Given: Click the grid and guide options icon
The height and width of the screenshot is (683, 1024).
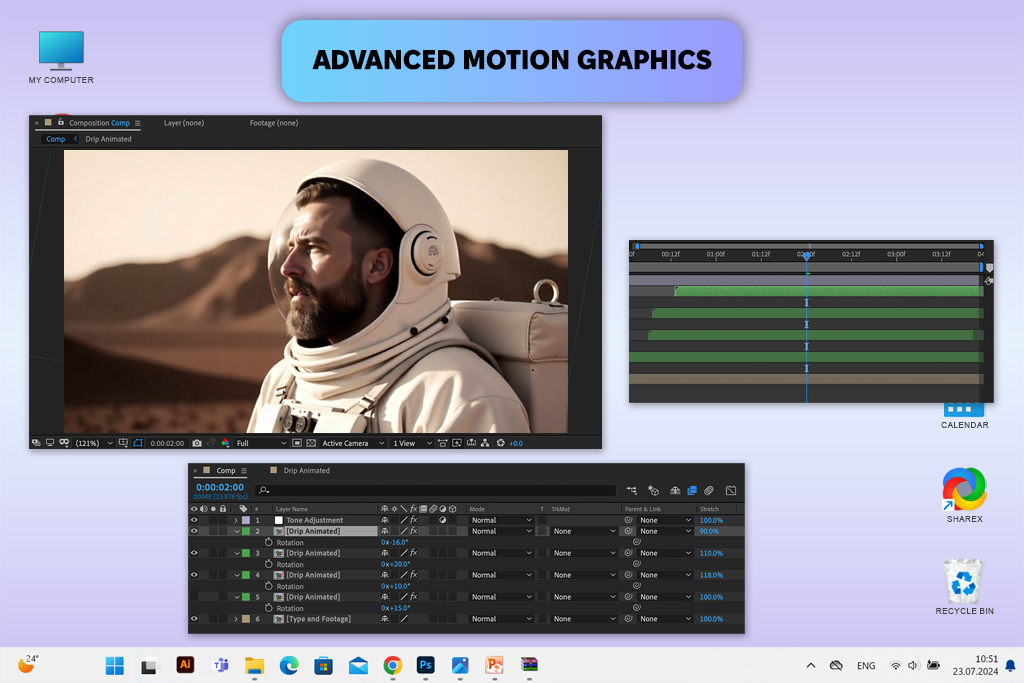Looking at the screenshot, I should point(123,443).
